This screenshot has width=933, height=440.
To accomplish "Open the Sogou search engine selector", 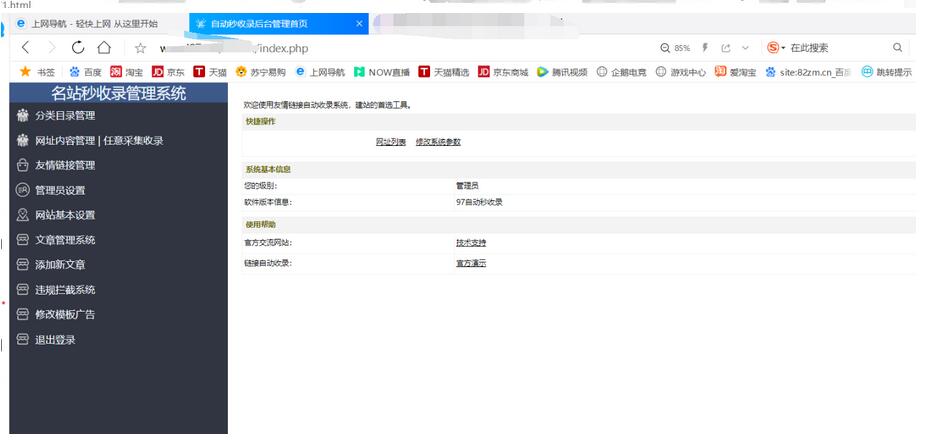I will 776,48.
